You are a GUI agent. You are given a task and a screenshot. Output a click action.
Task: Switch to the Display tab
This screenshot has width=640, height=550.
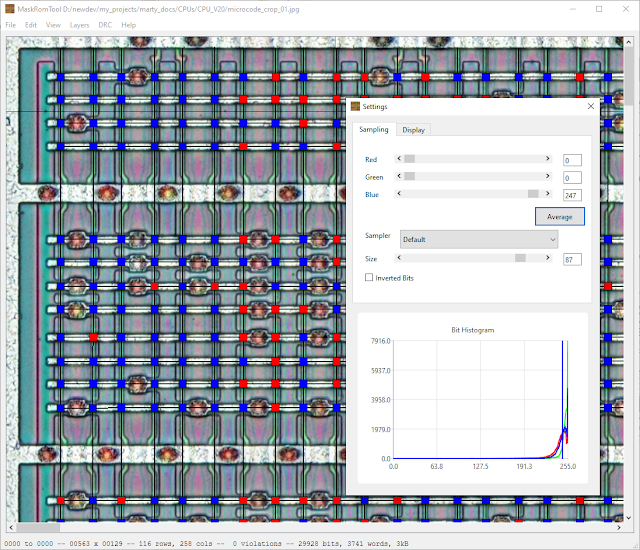tap(413, 130)
